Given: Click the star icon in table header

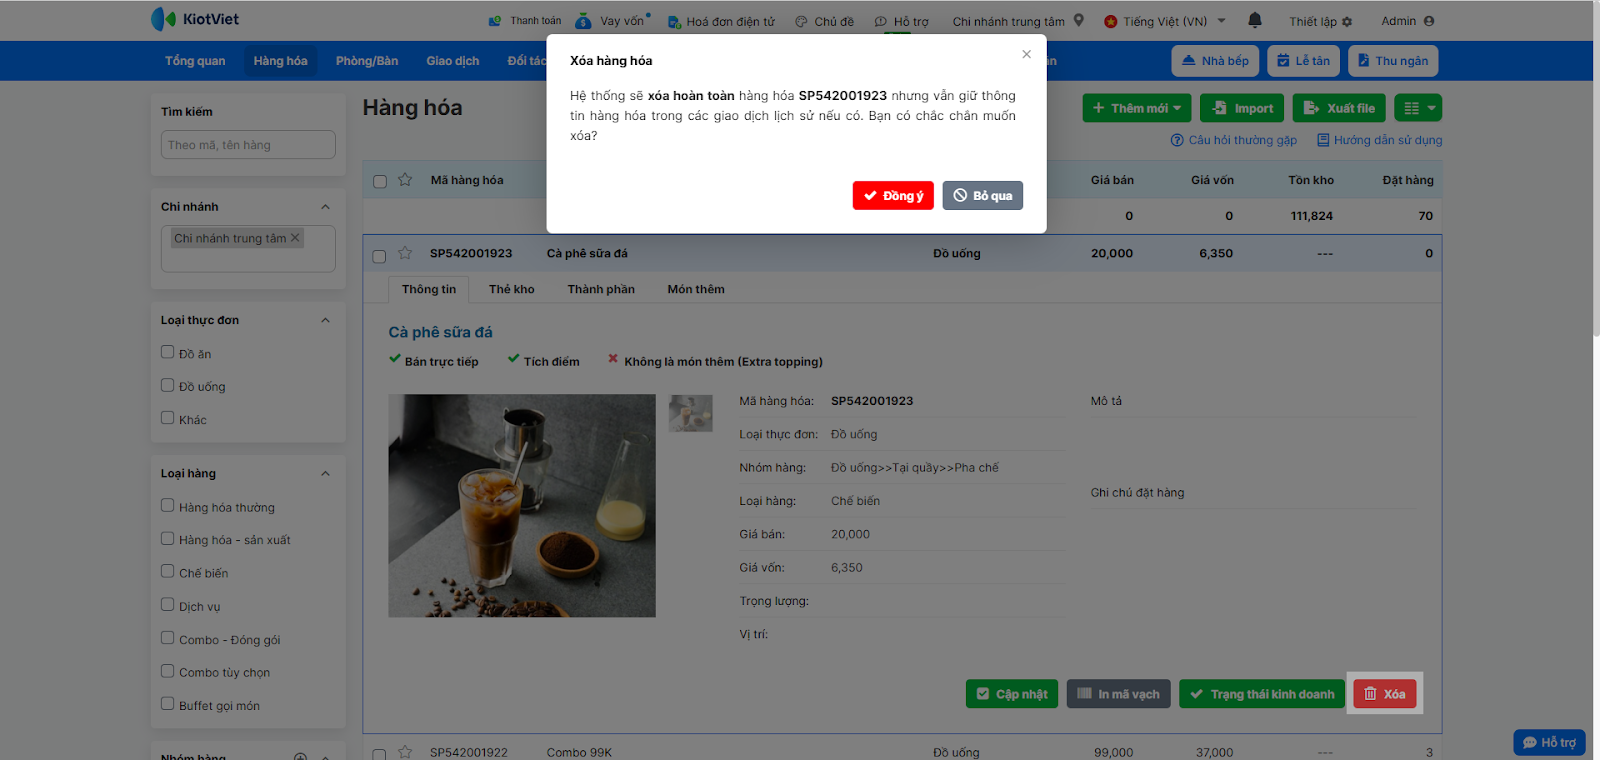Looking at the screenshot, I should [x=405, y=180].
